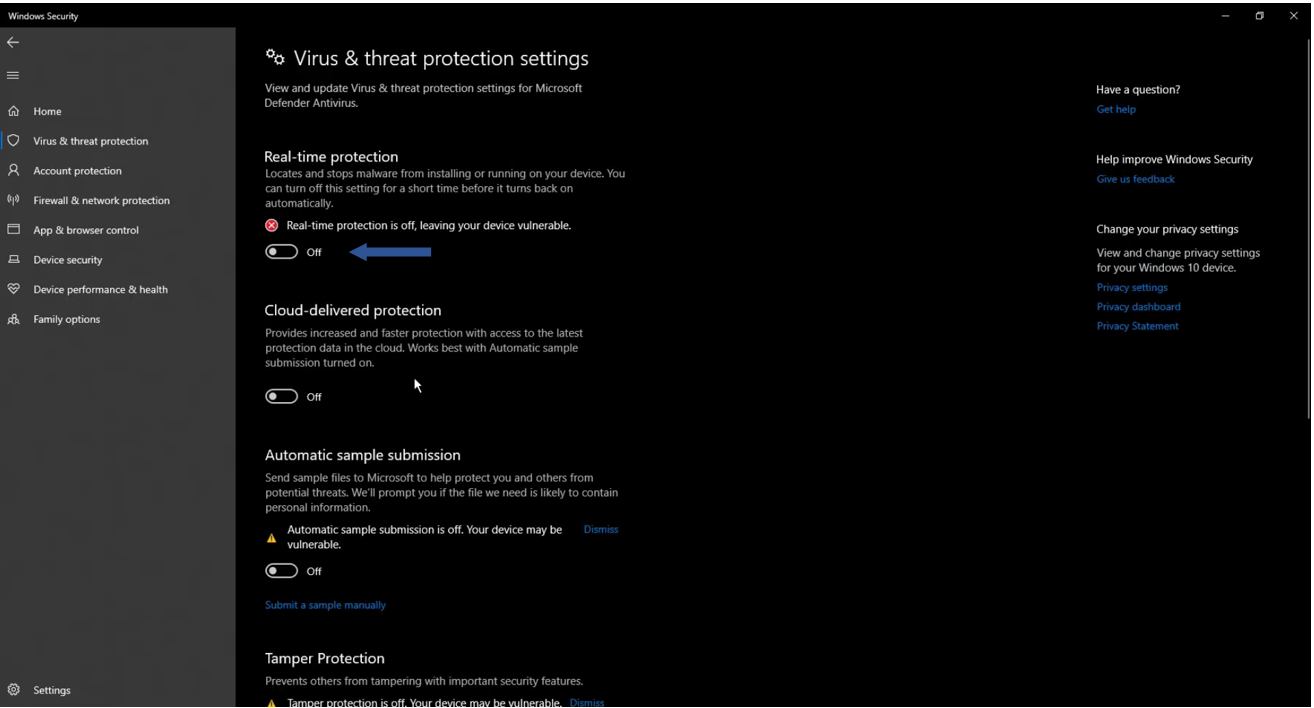This screenshot has width=1314, height=708.
Task: Open Device performance & health heart icon
Action: point(14,289)
